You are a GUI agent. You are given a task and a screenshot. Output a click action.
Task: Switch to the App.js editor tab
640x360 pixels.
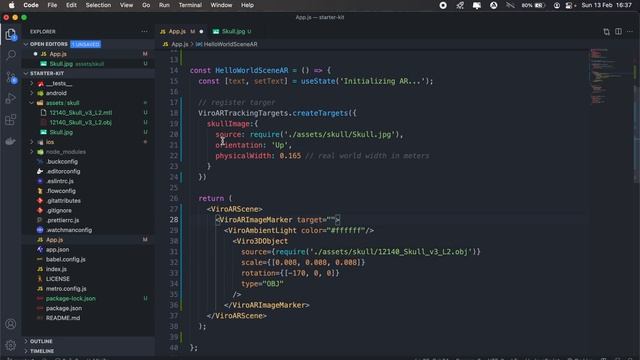[177, 31]
